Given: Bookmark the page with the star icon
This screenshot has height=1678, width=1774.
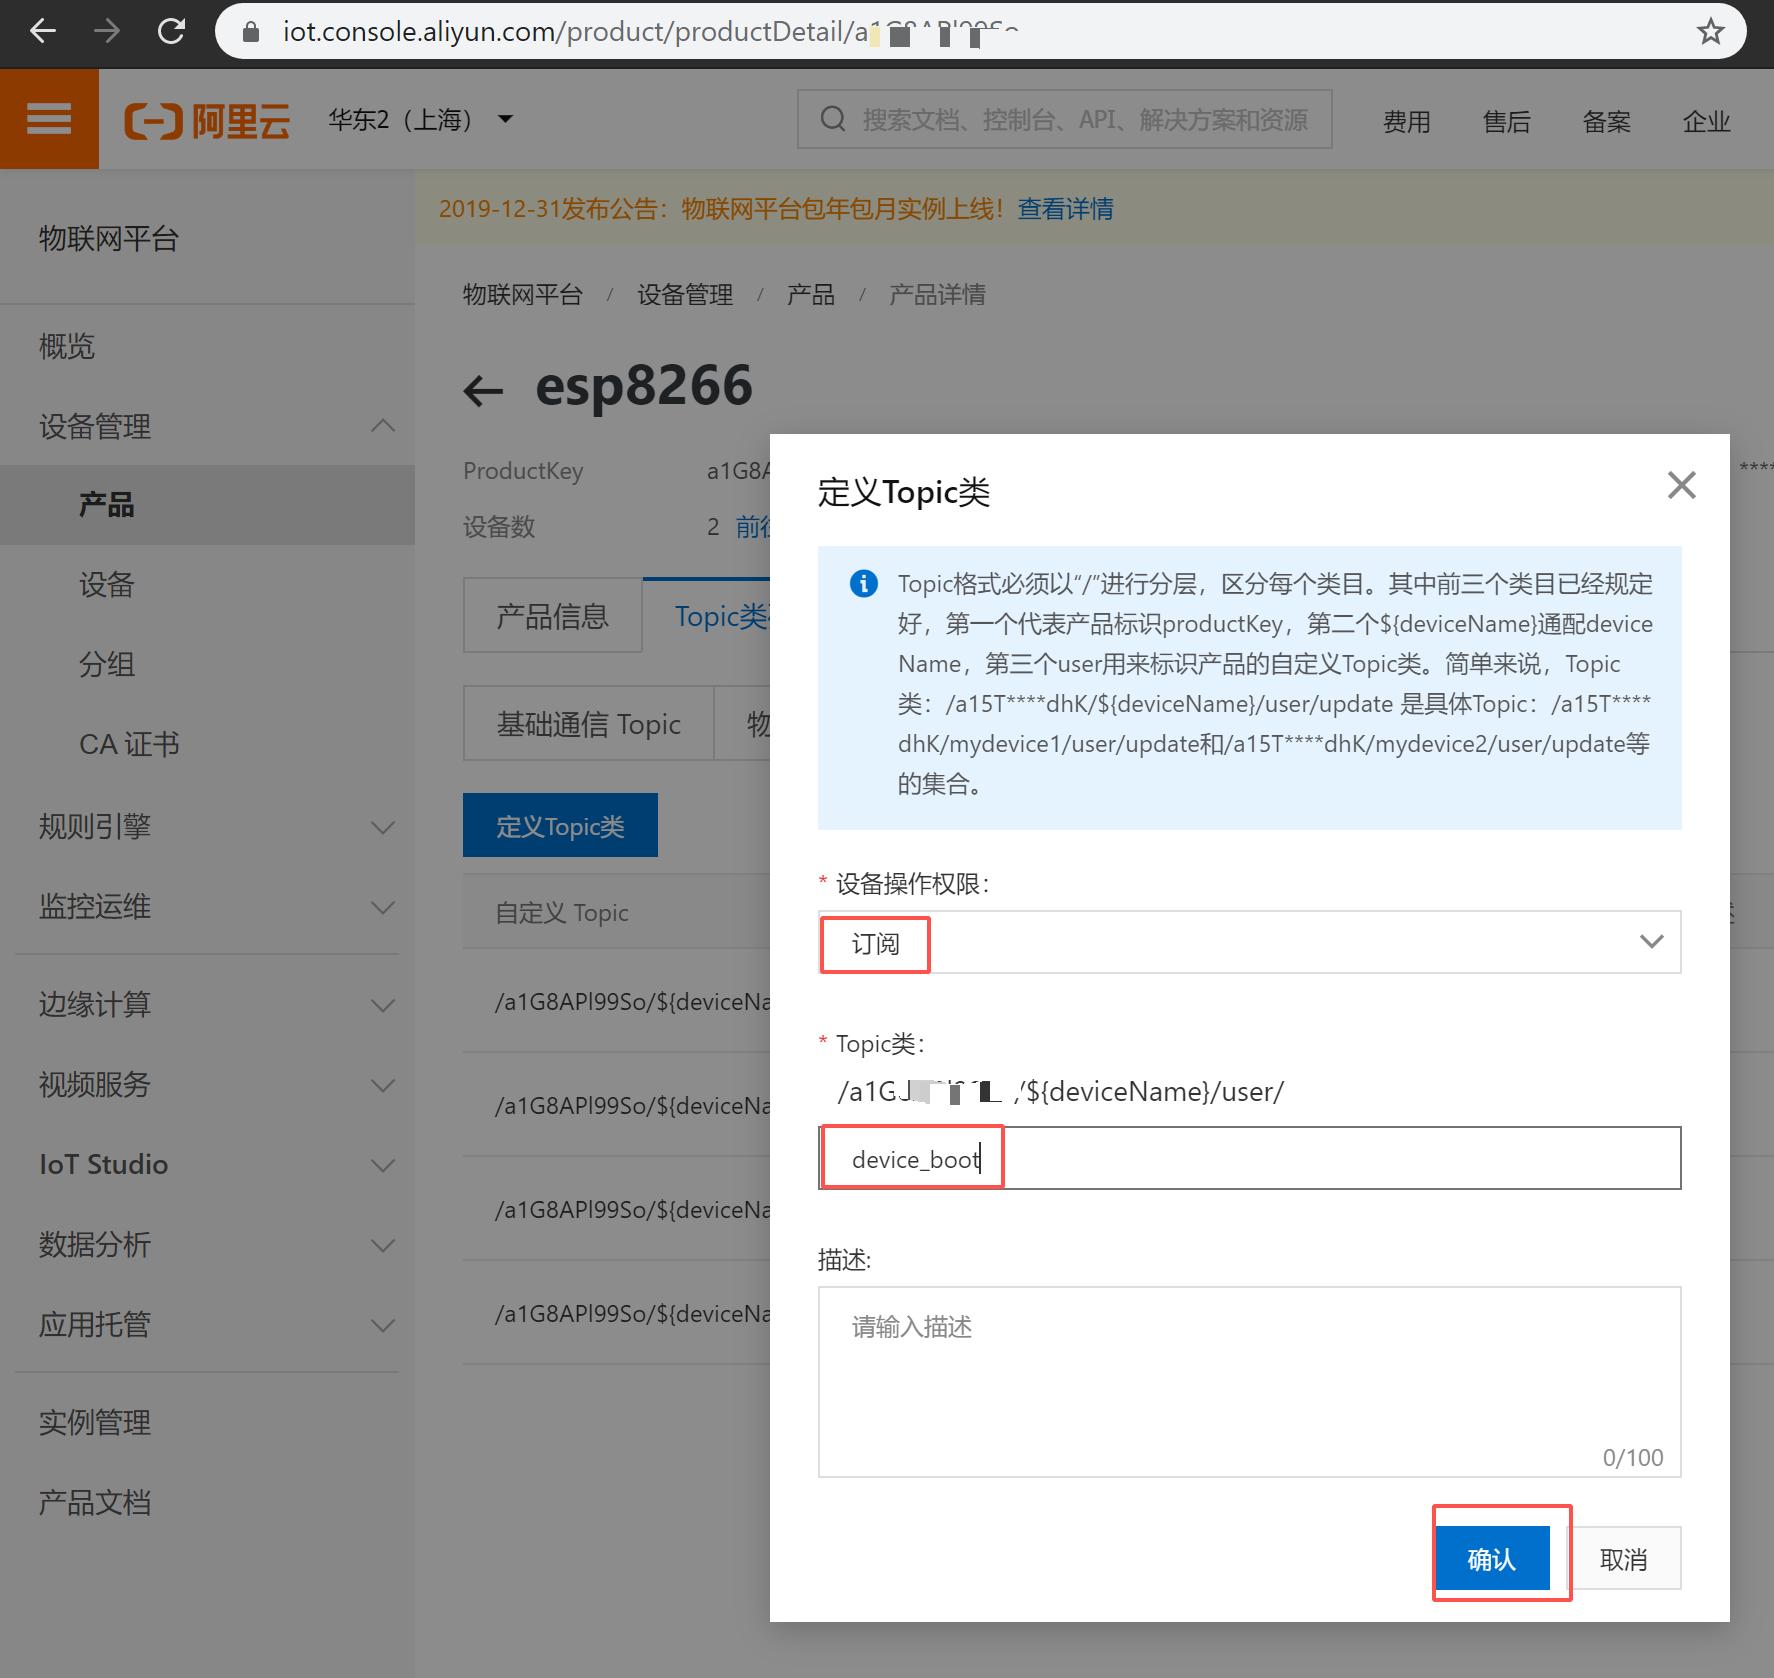Looking at the screenshot, I should (1712, 31).
